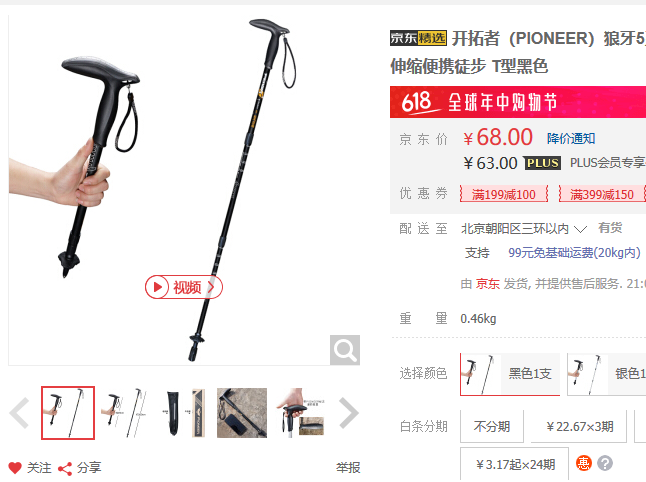This screenshot has height=482, width=646.
Task: Choose 不分期 installment option
Action: pyautogui.click(x=492, y=426)
